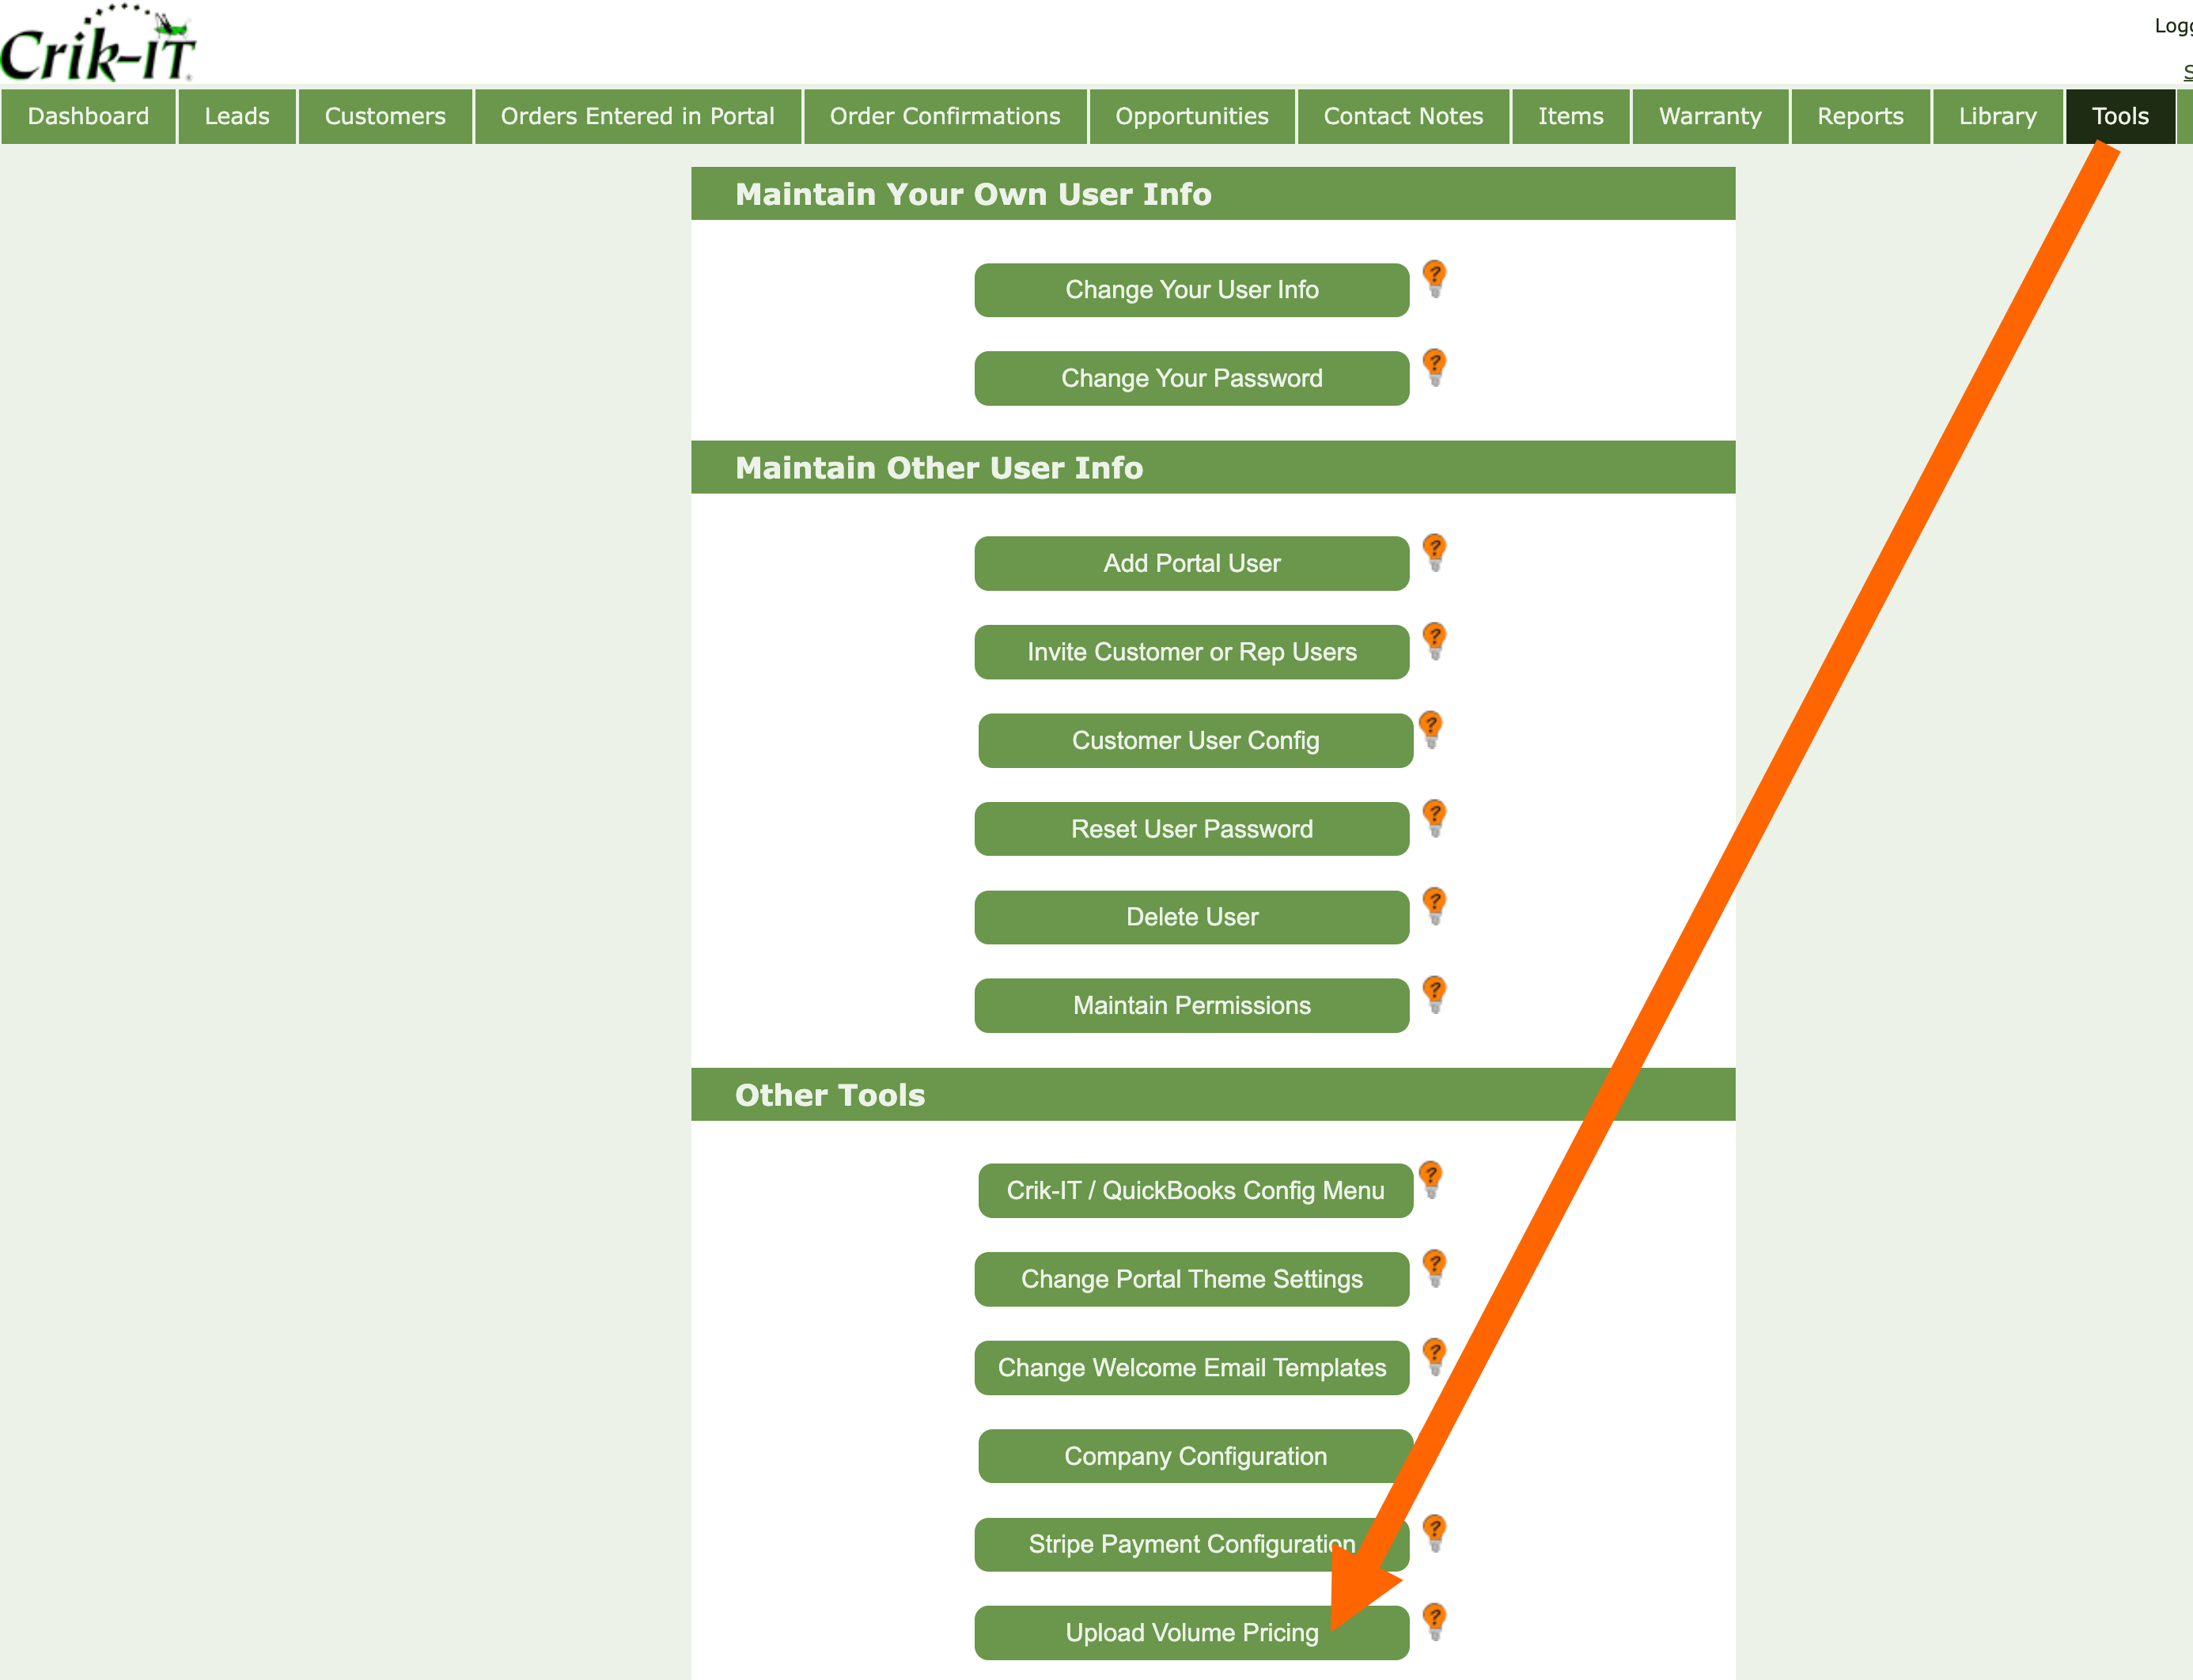Click help bulb next to Change Portal Theme Settings

(1434, 1267)
